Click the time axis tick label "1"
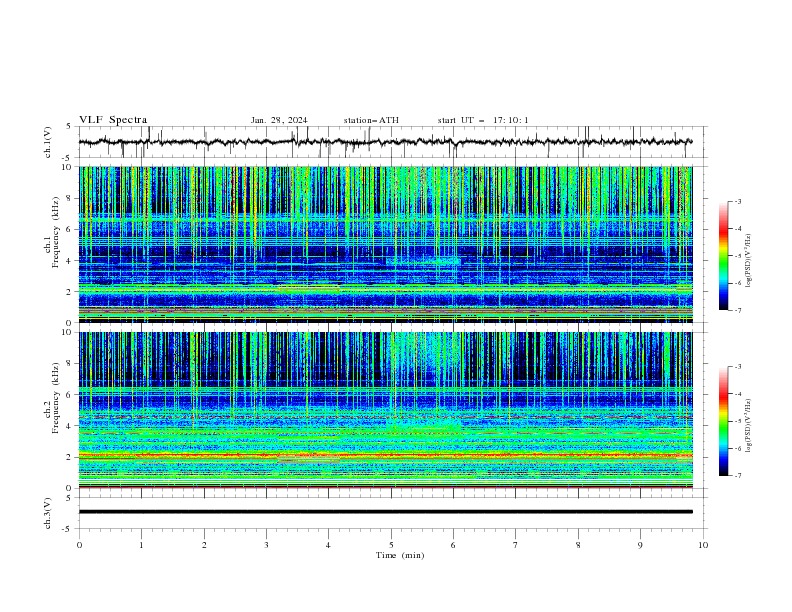The height and width of the screenshot is (612, 792). click(x=141, y=545)
